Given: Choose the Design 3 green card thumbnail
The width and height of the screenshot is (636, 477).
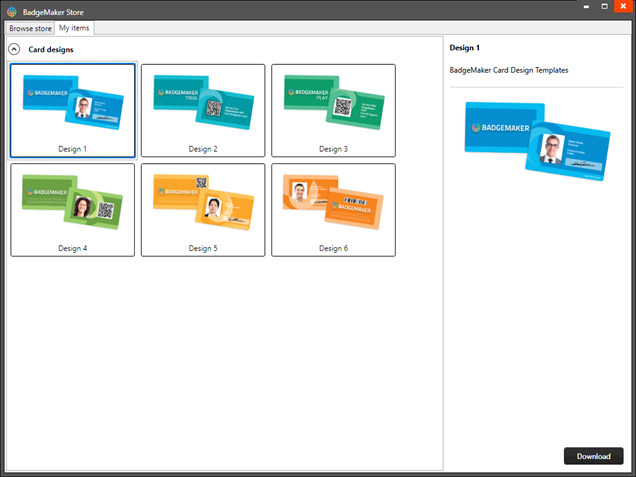Looking at the screenshot, I should (333, 110).
